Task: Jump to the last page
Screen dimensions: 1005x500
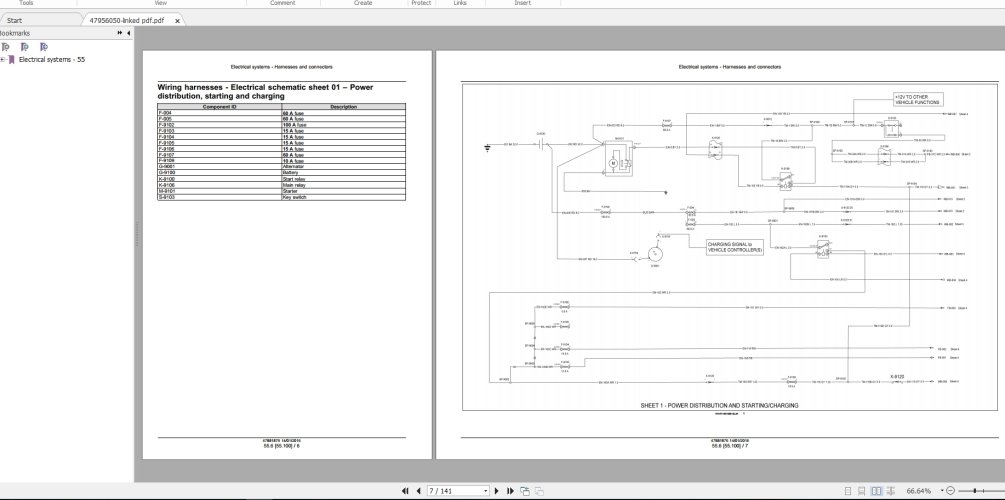Action: point(510,491)
